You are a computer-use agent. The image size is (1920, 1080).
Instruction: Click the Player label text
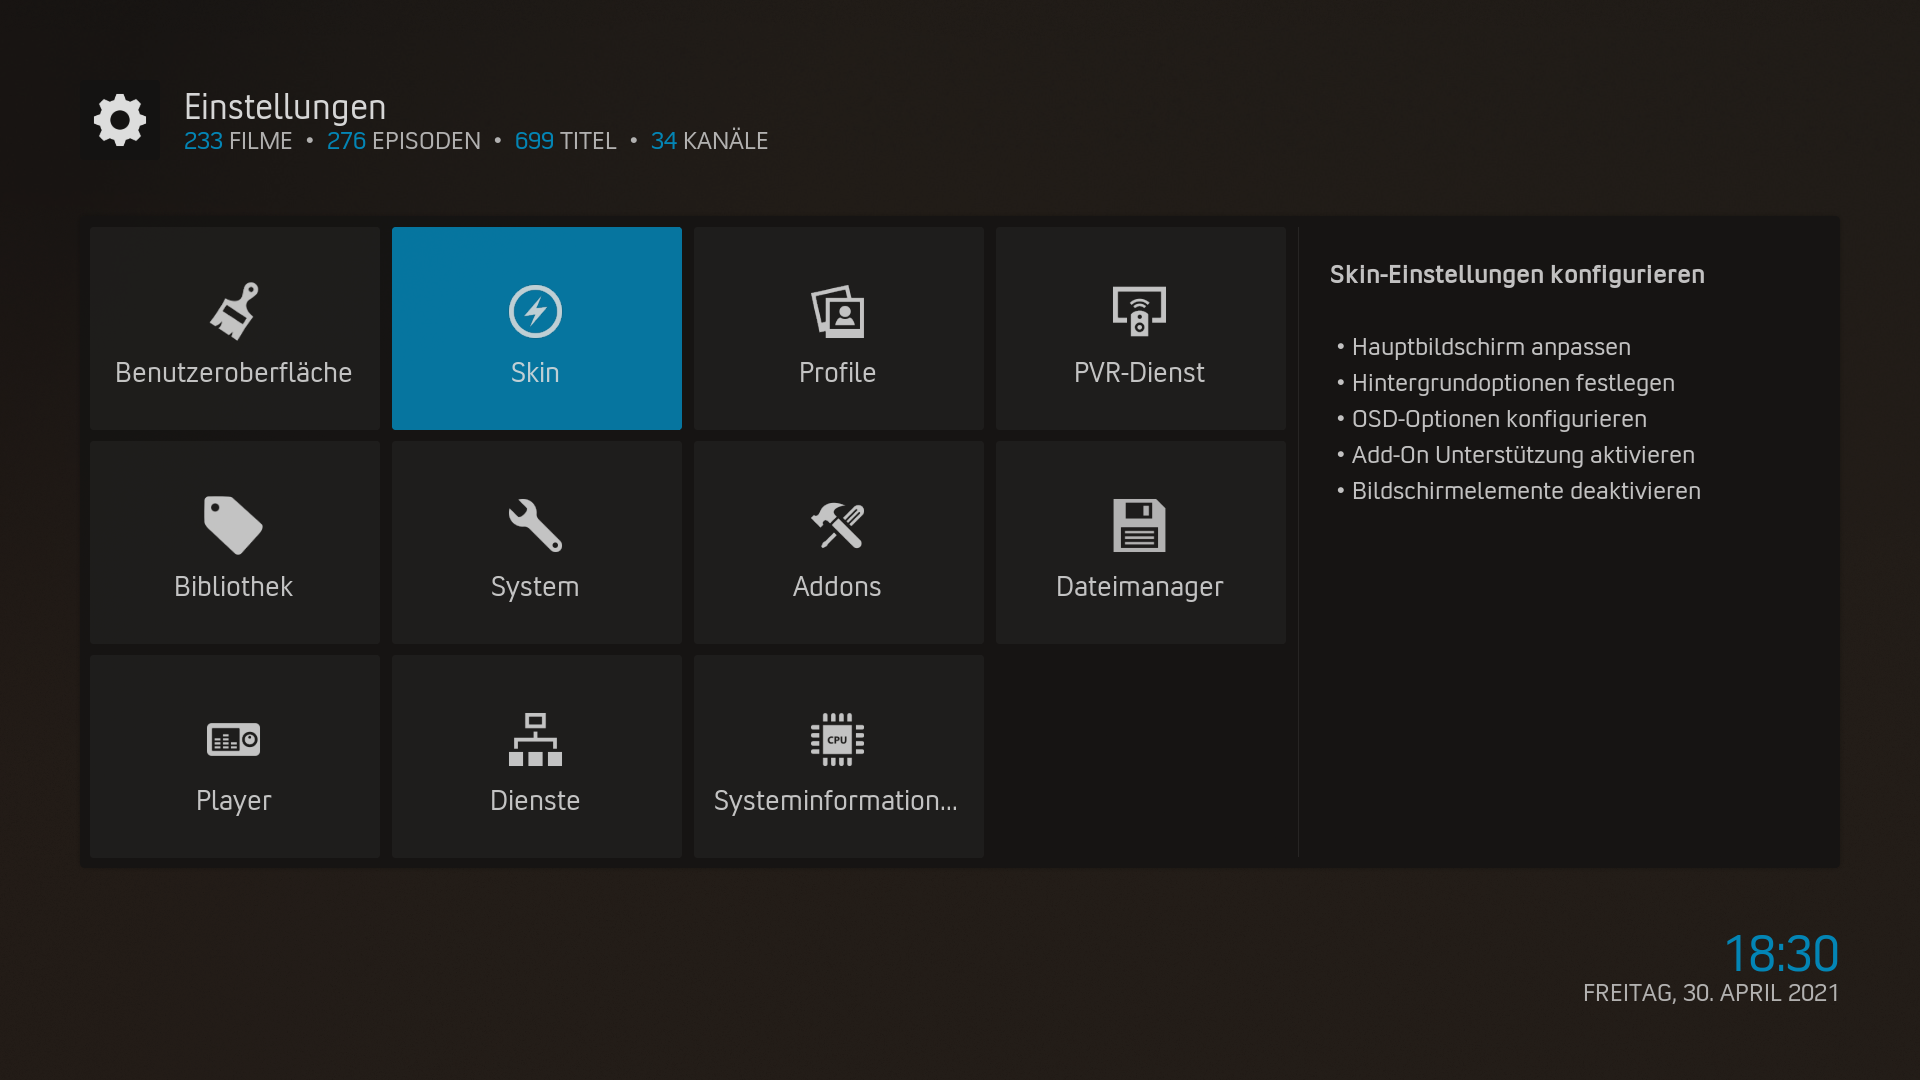[233, 801]
